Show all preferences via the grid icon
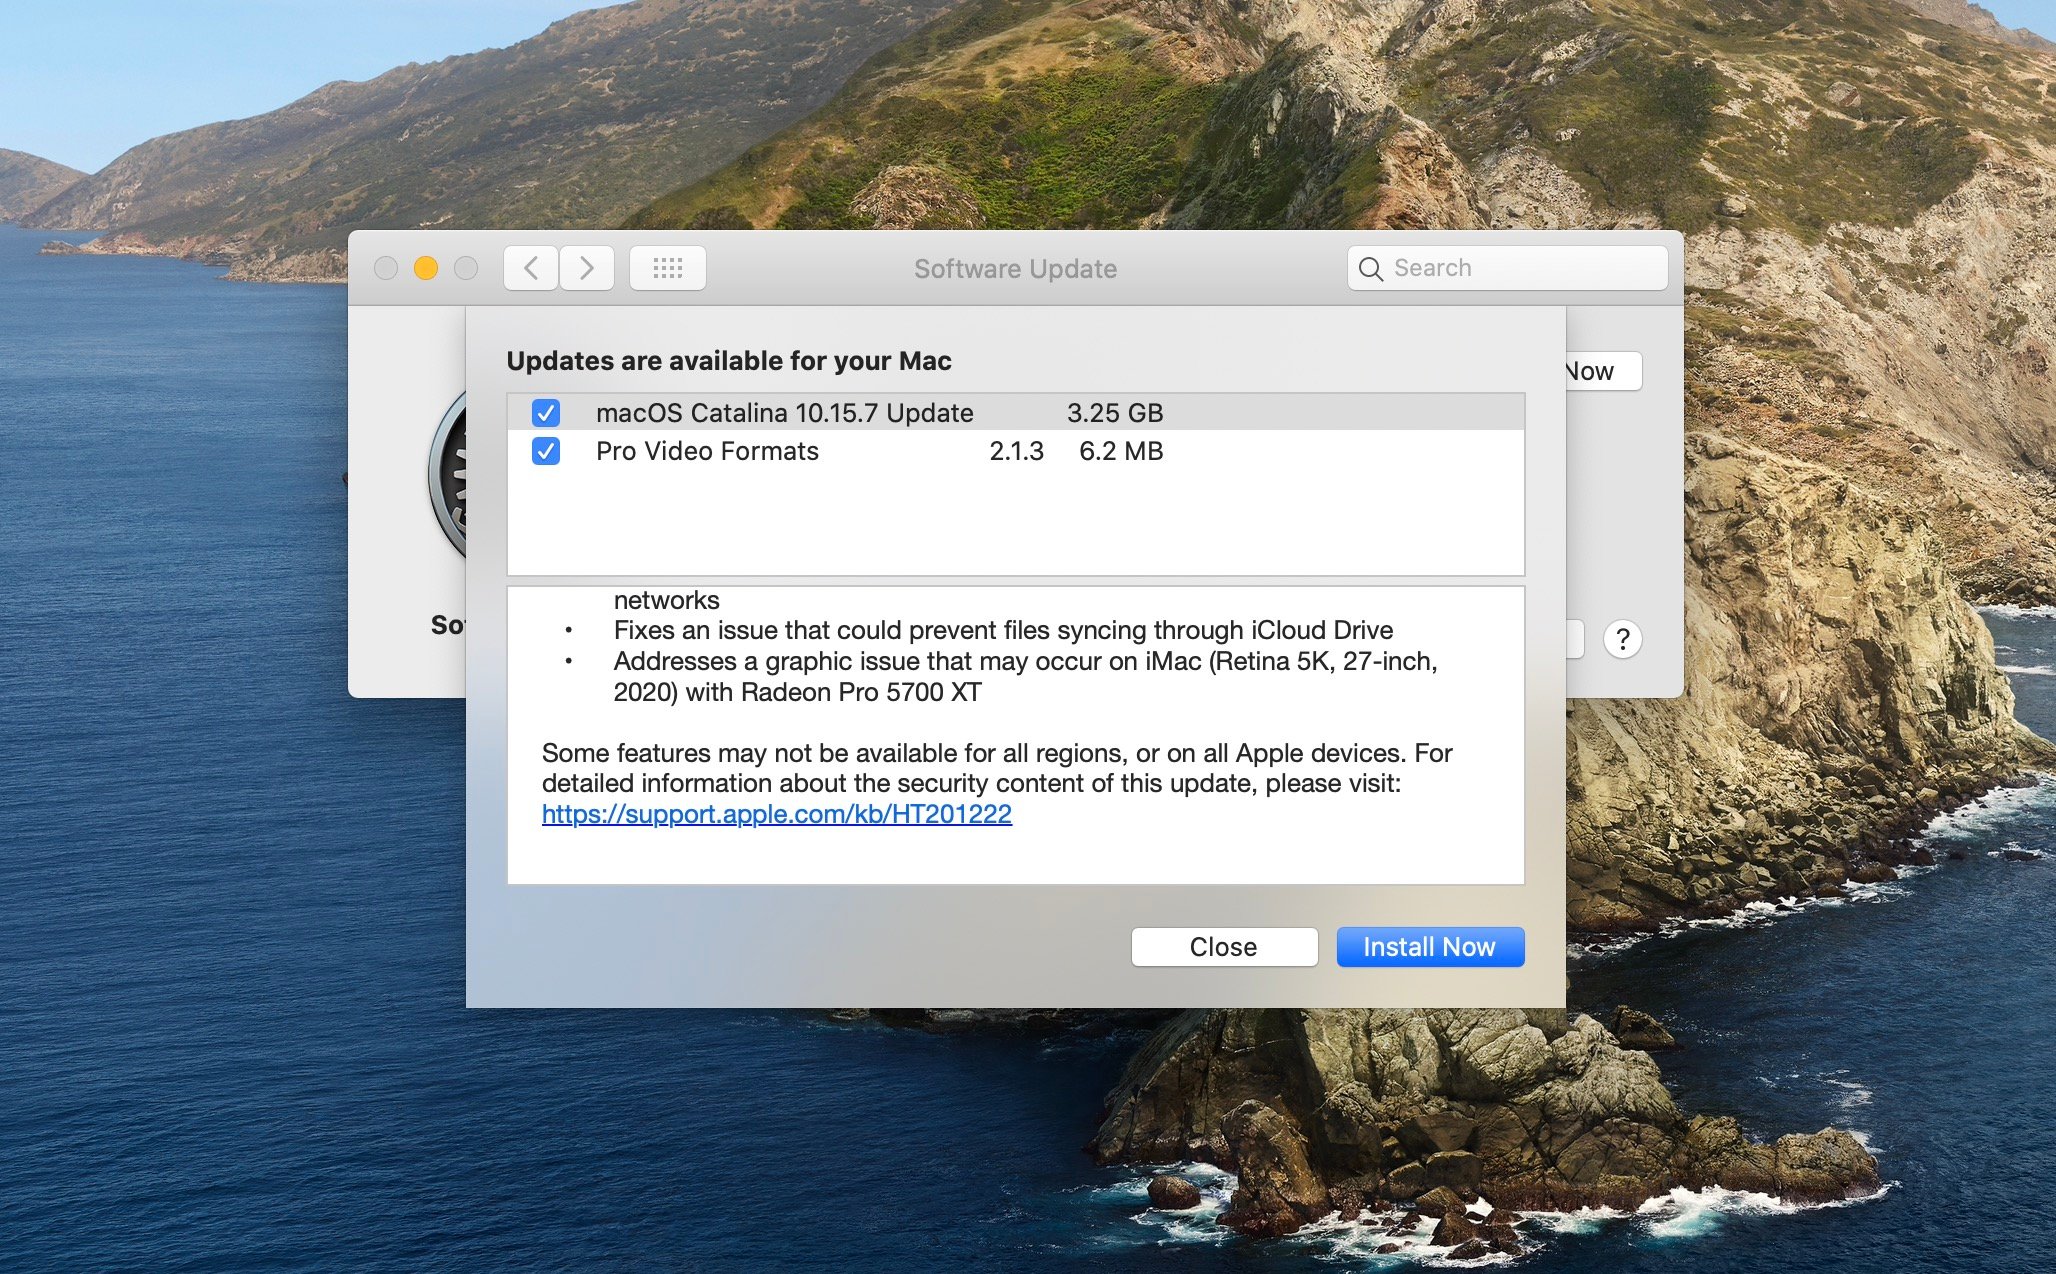 click(668, 268)
